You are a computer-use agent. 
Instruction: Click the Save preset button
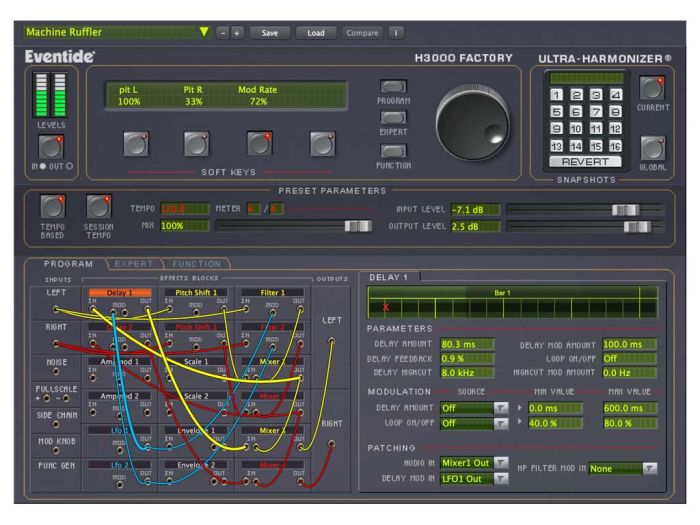point(270,33)
